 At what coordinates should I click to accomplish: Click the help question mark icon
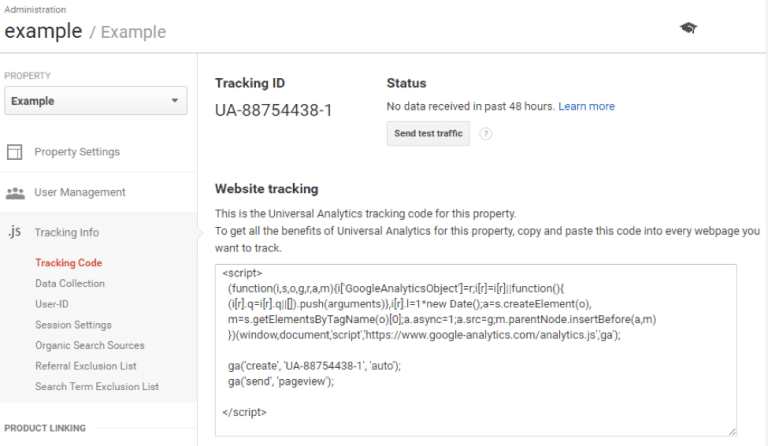(x=486, y=134)
